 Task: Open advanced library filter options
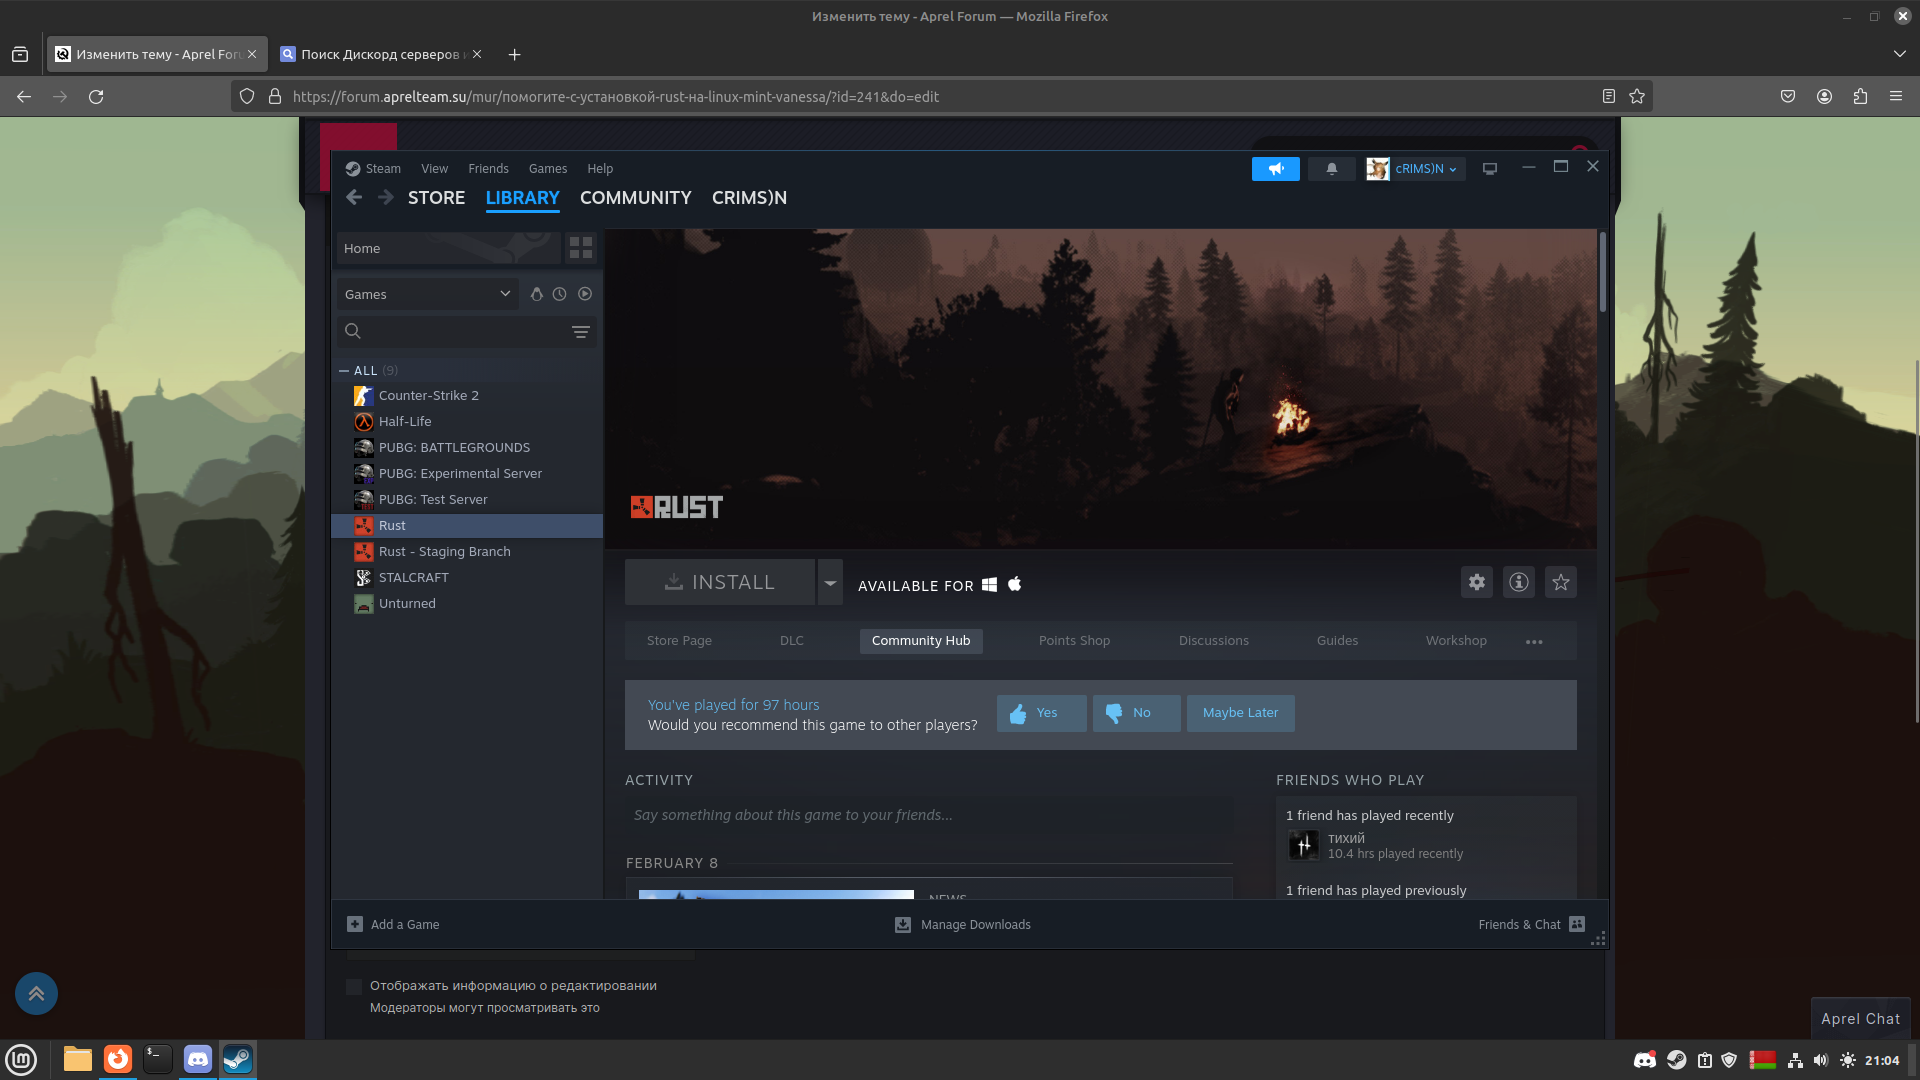[x=581, y=331]
